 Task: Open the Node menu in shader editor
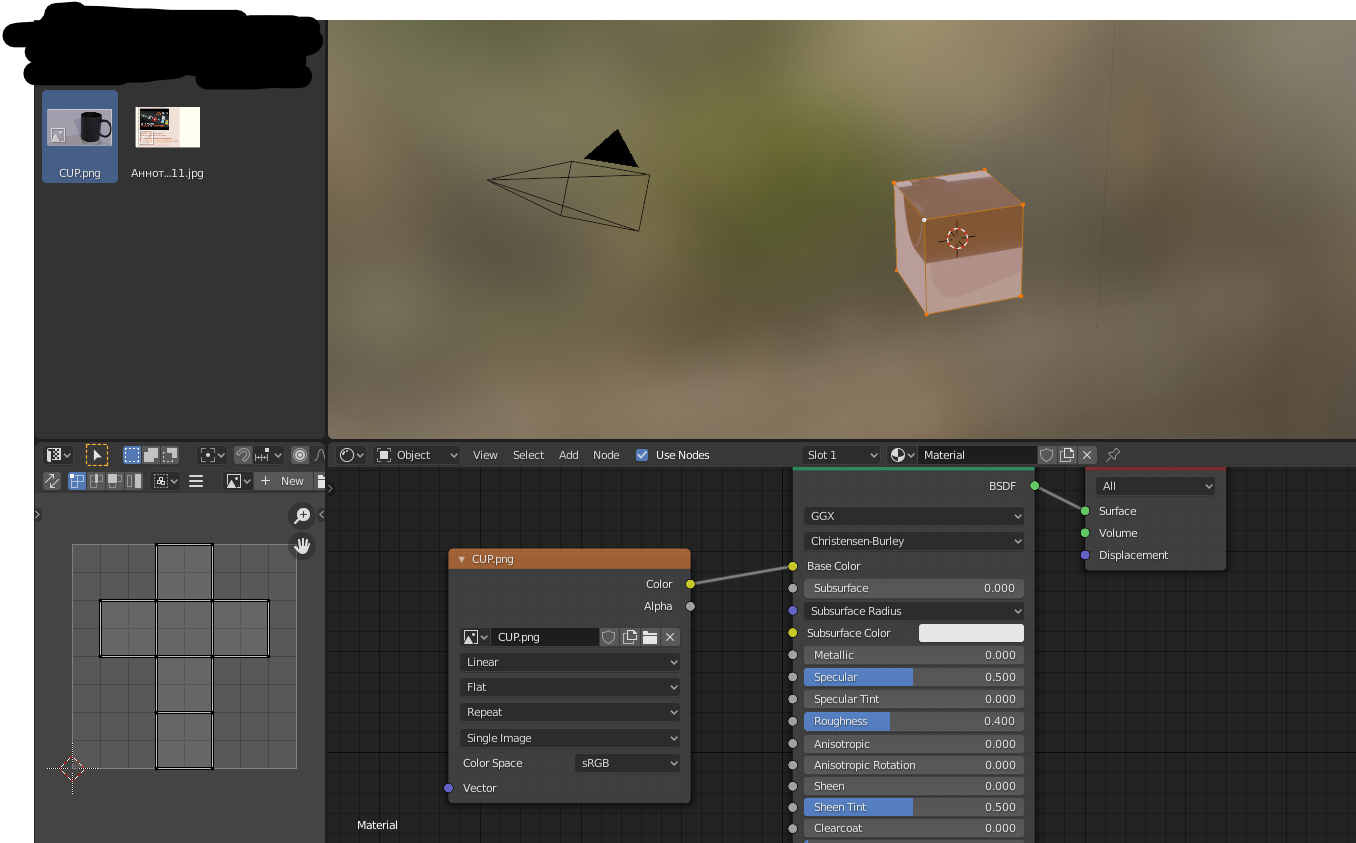click(x=606, y=455)
